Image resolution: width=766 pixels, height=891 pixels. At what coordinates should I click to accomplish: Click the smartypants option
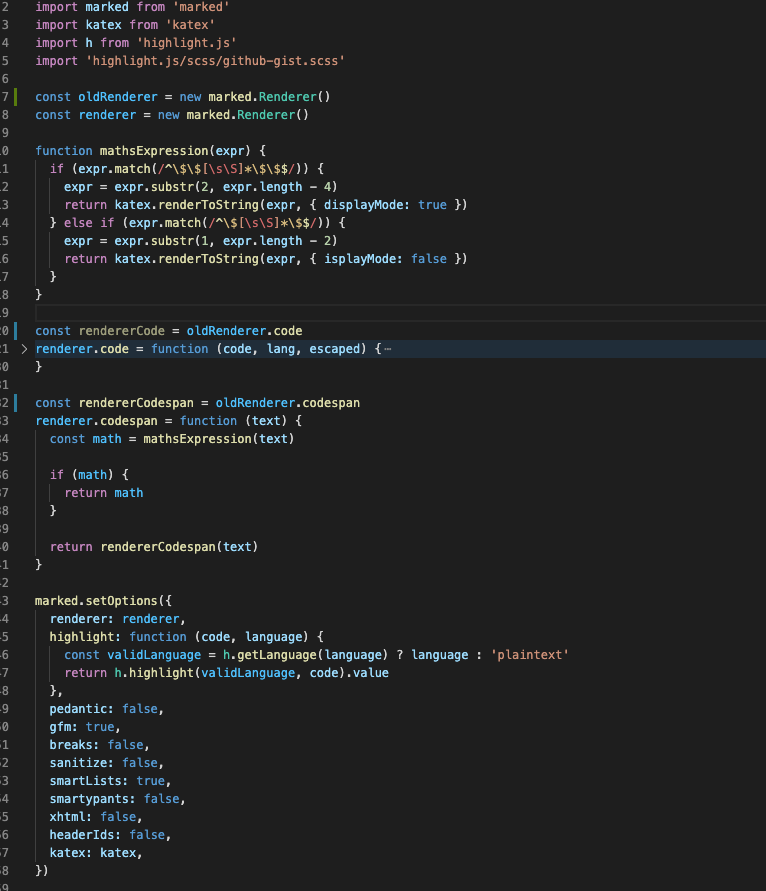pos(117,800)
